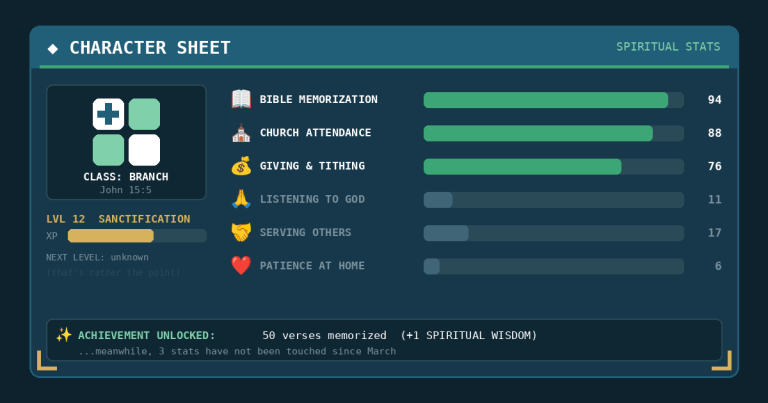This screenshot has height=403, width=768.
Task: Click the bottom-right white avatar tile
Action: coord(144,150)
